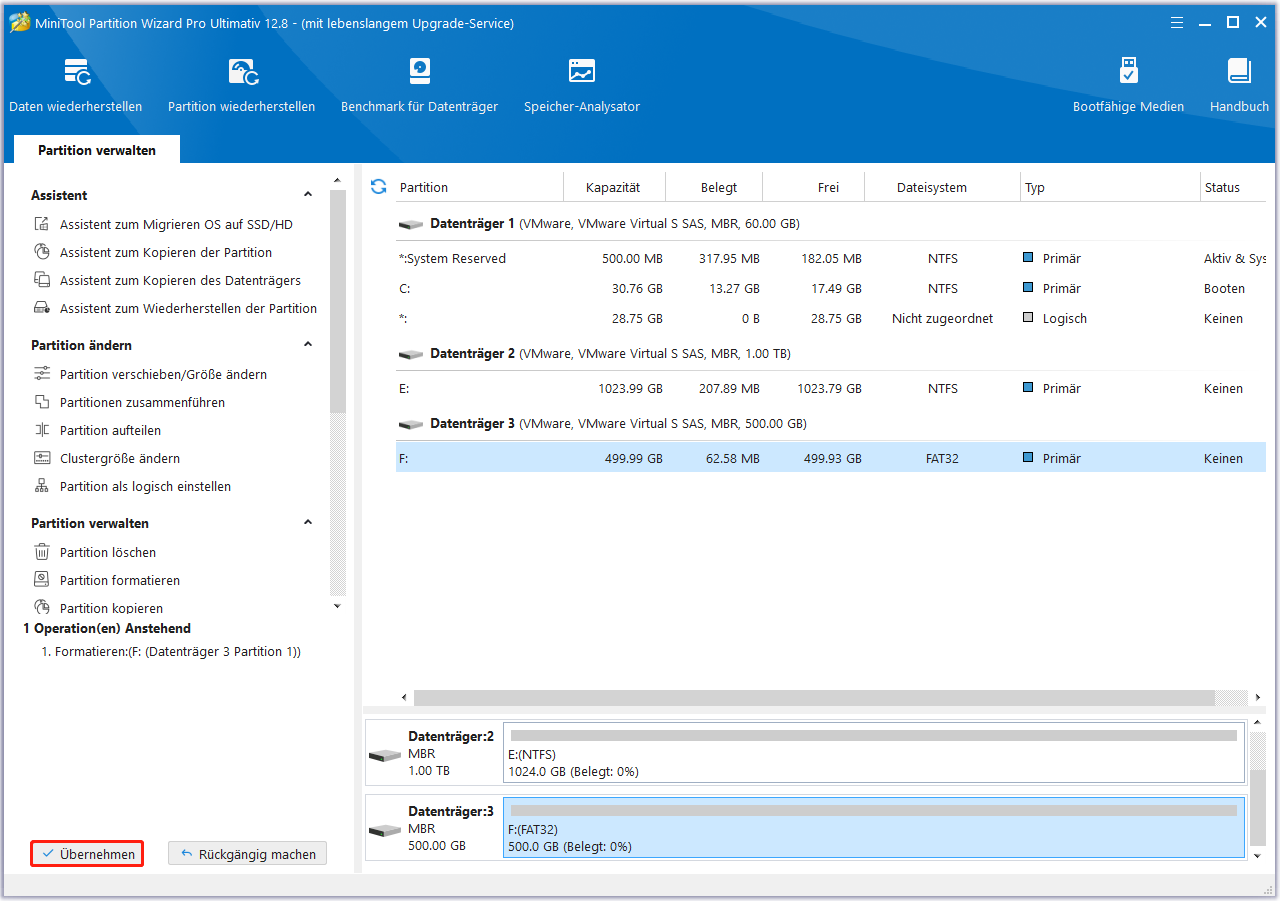Click FAT32 file system cell for F:
The image size is (1281, 903).
942,459
